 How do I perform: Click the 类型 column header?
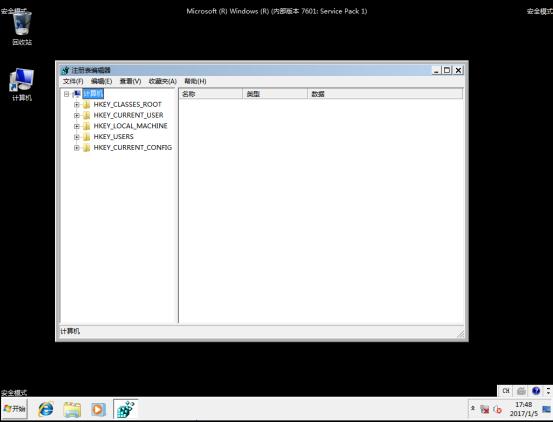tap(275, 94)
